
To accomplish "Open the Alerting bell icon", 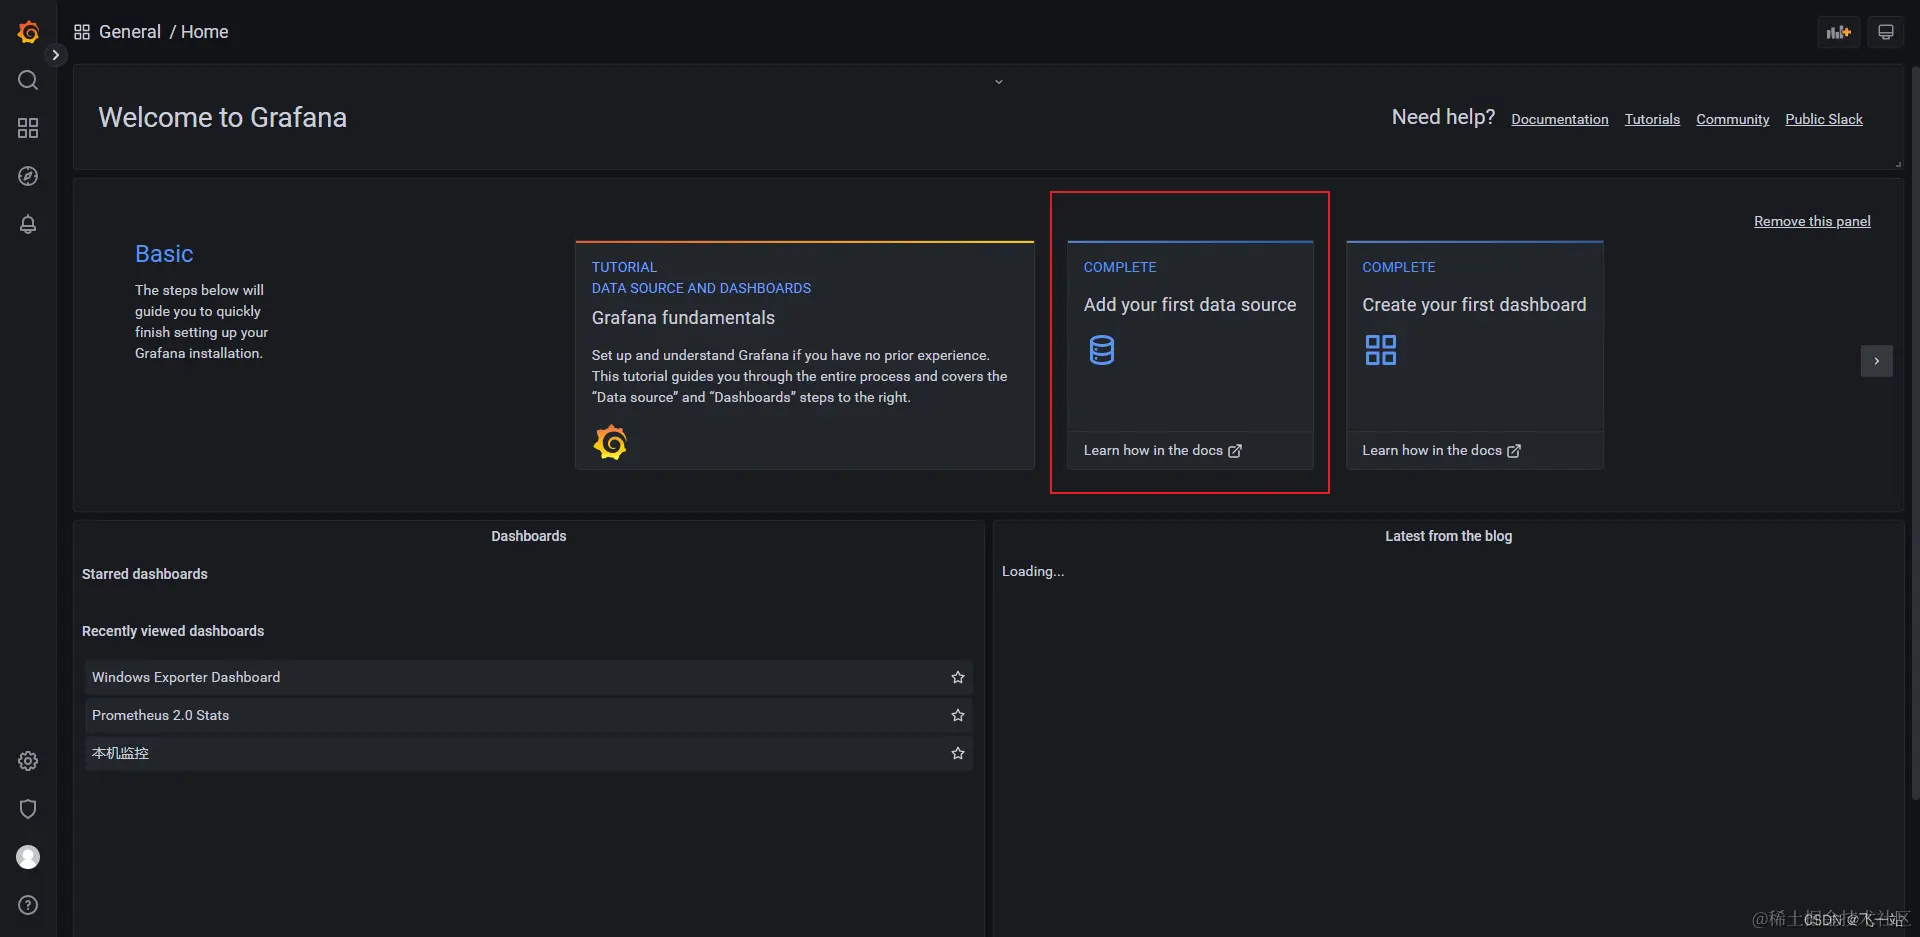I will [28, 224].
